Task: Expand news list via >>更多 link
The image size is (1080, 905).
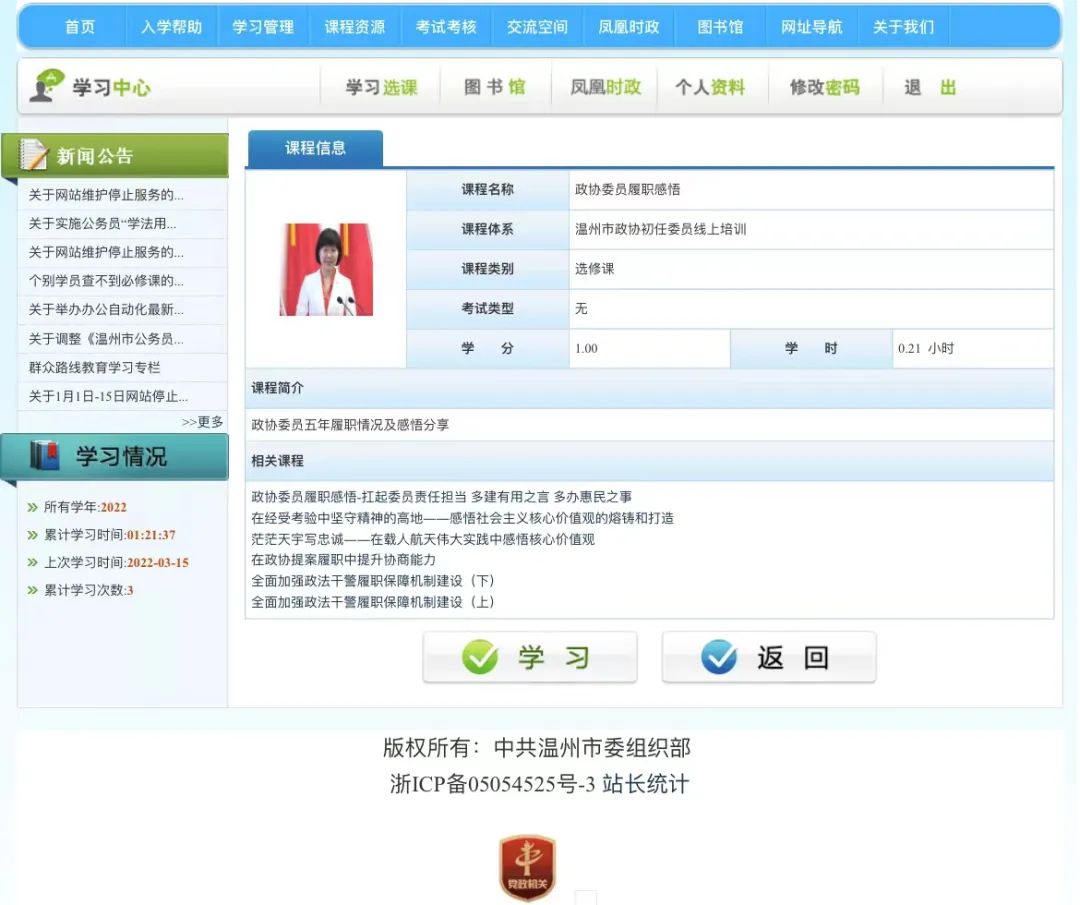Action: [x=202, y=422]
